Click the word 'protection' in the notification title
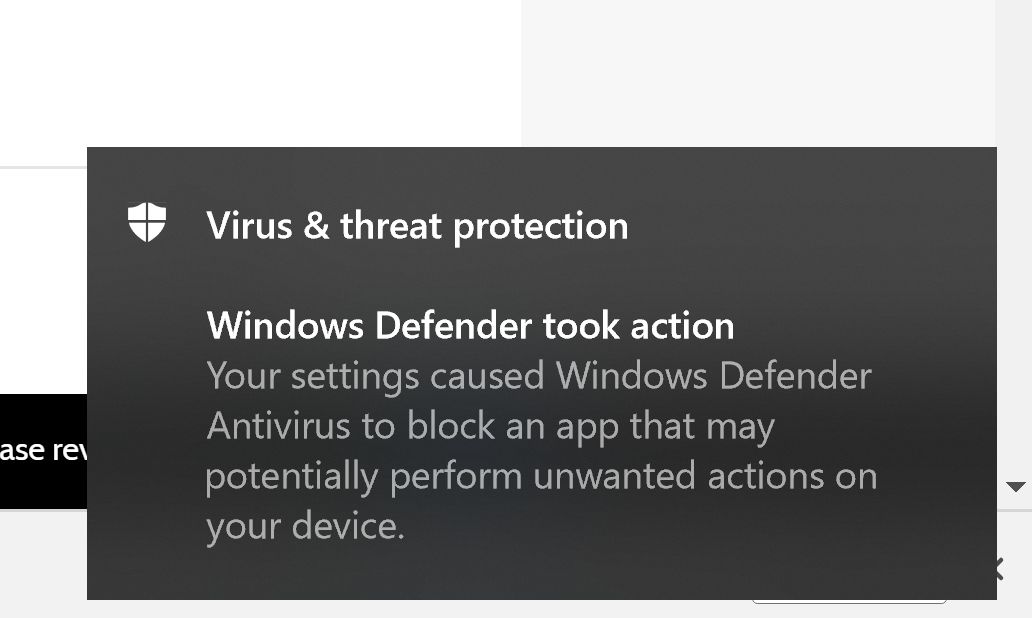The width and height of the screenshot is (1032, 618). 541,226
